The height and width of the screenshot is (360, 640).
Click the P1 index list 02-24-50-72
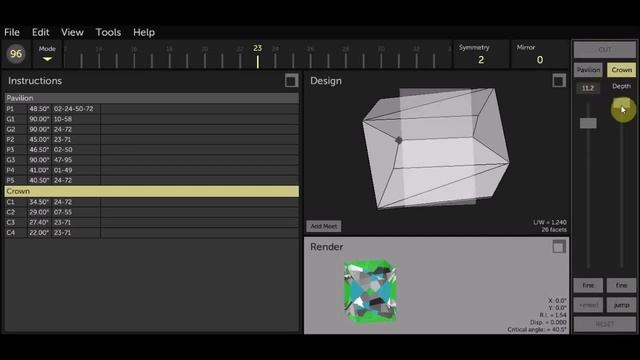pos(73,109)
